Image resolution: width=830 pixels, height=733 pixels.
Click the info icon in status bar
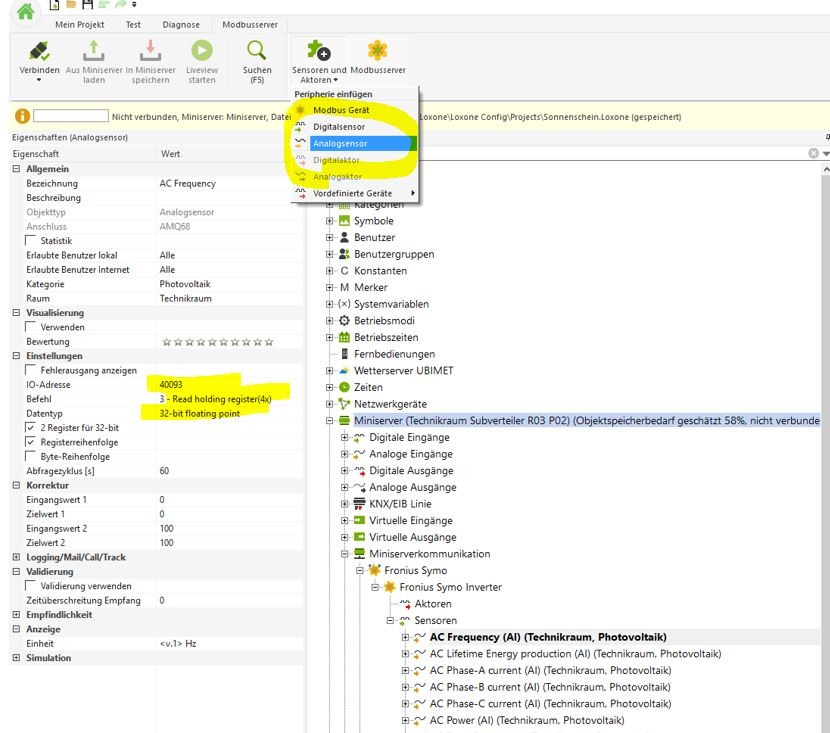tap(22, 116)
